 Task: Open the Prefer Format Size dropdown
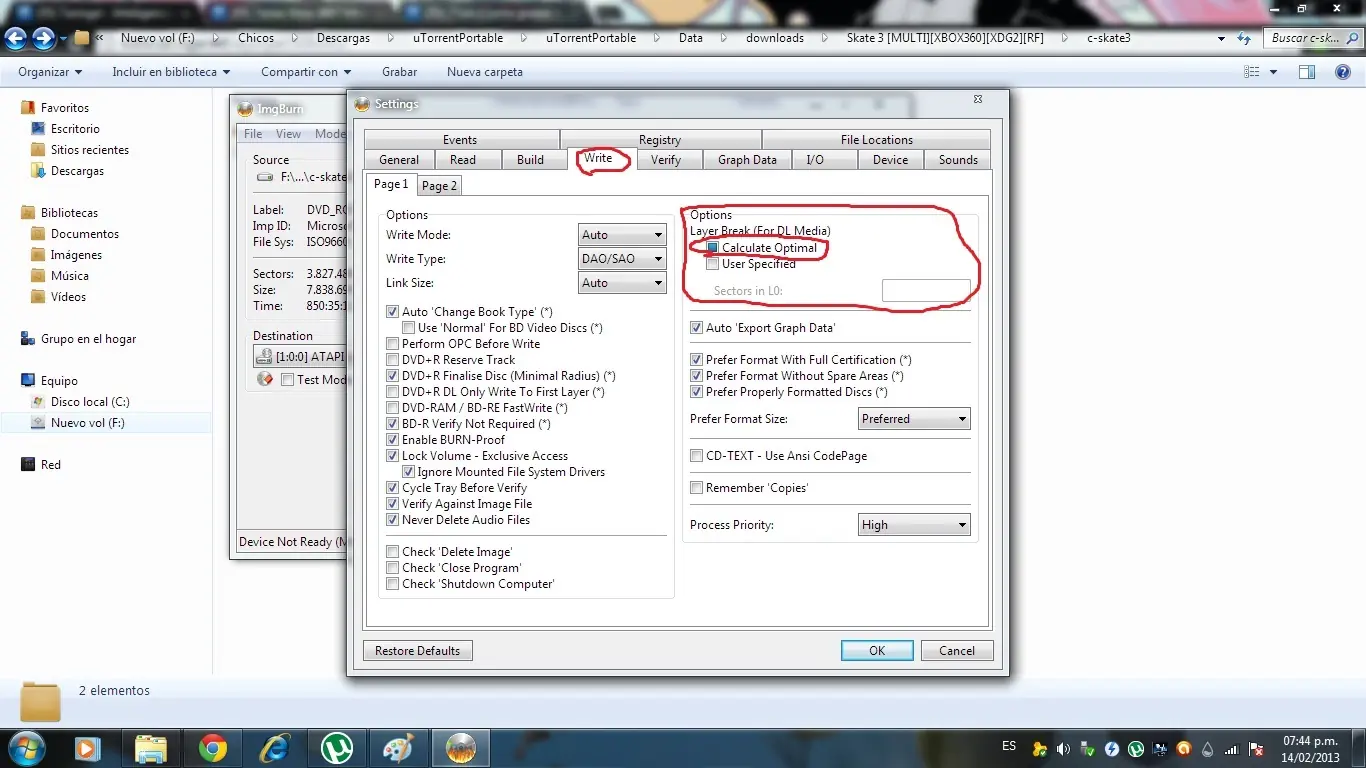click(x=915, y=419)
